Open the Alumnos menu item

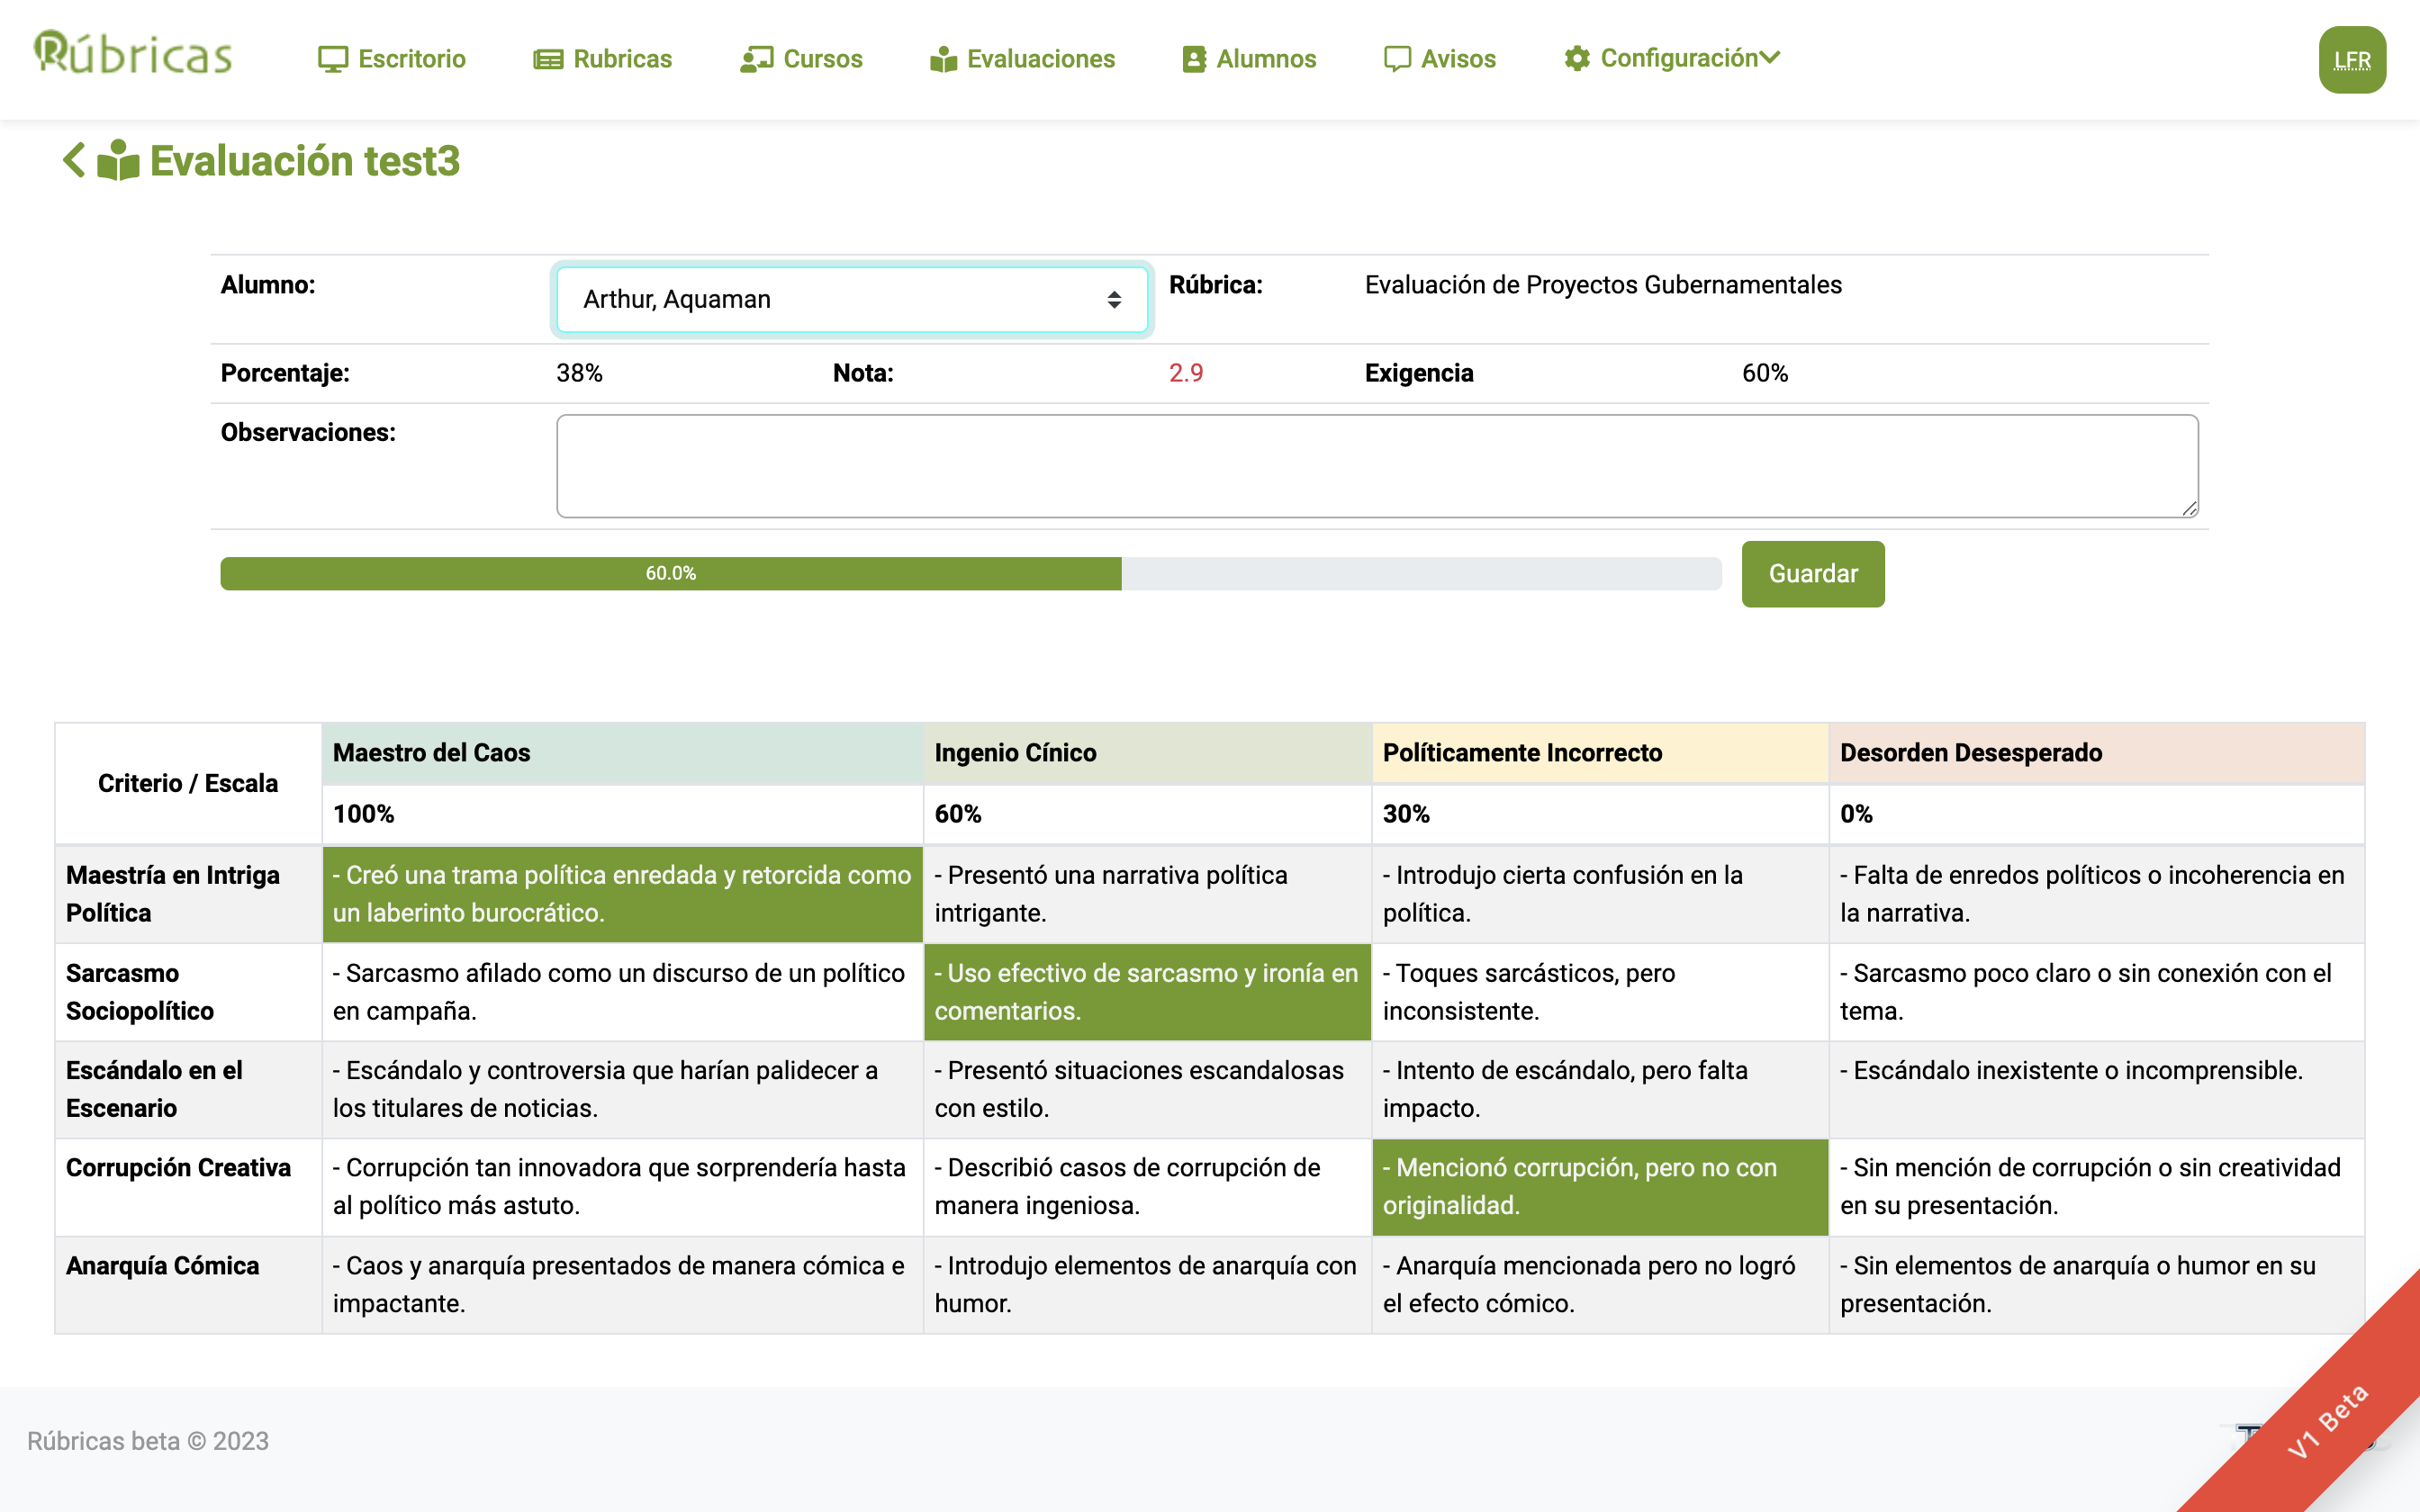[1264, 59]
